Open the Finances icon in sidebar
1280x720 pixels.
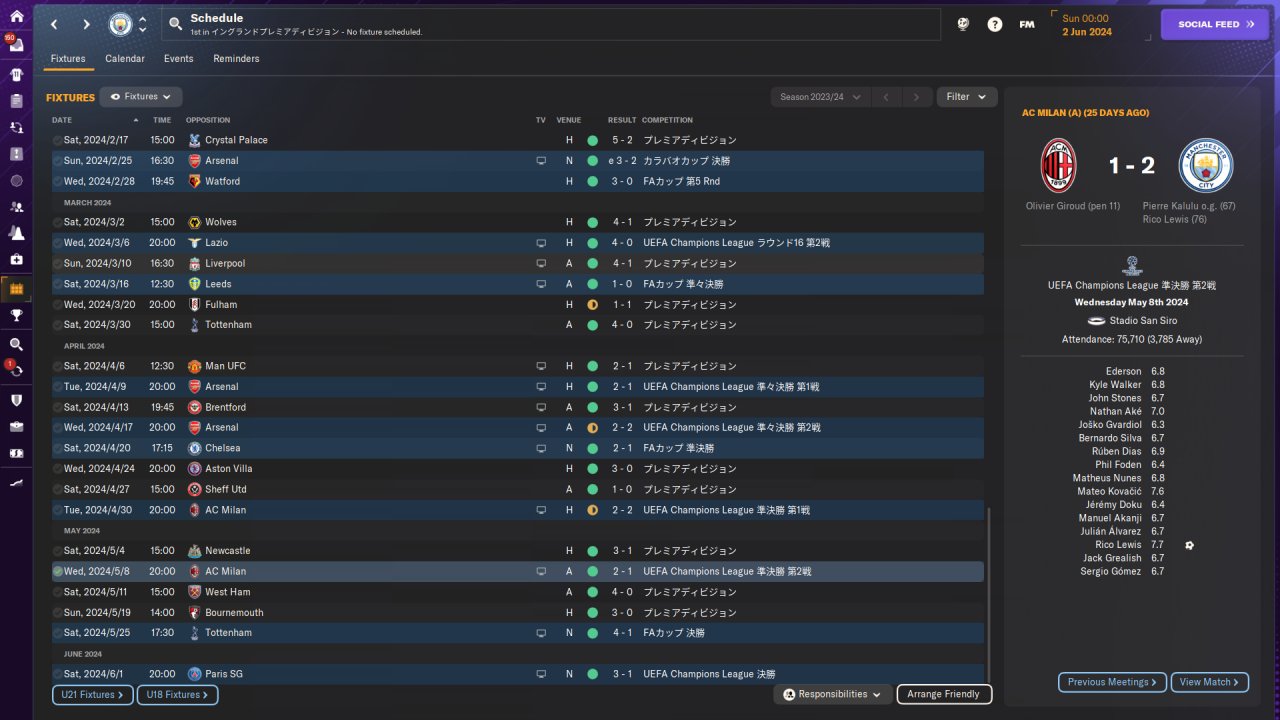[16, 453]
